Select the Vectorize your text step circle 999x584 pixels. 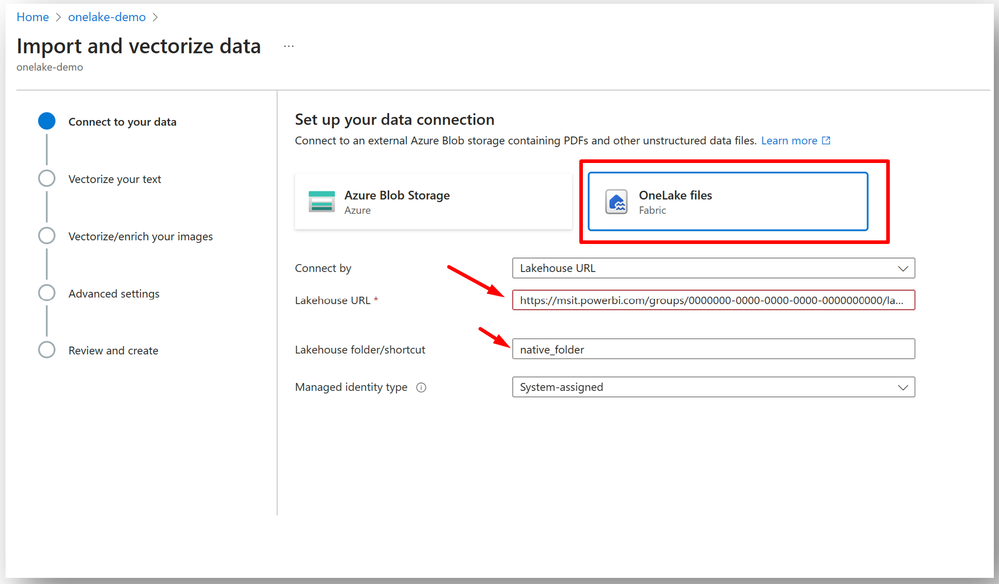click(47, 178)
